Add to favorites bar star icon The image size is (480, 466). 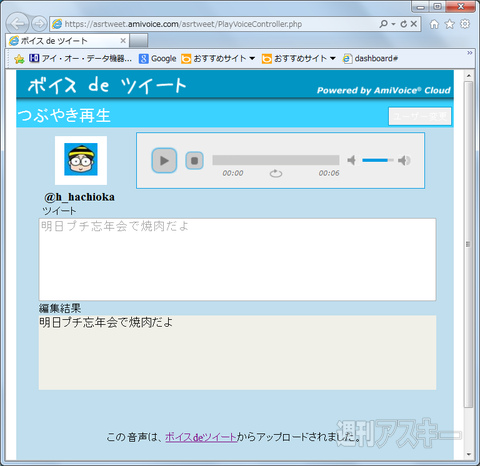coord(19,59)
